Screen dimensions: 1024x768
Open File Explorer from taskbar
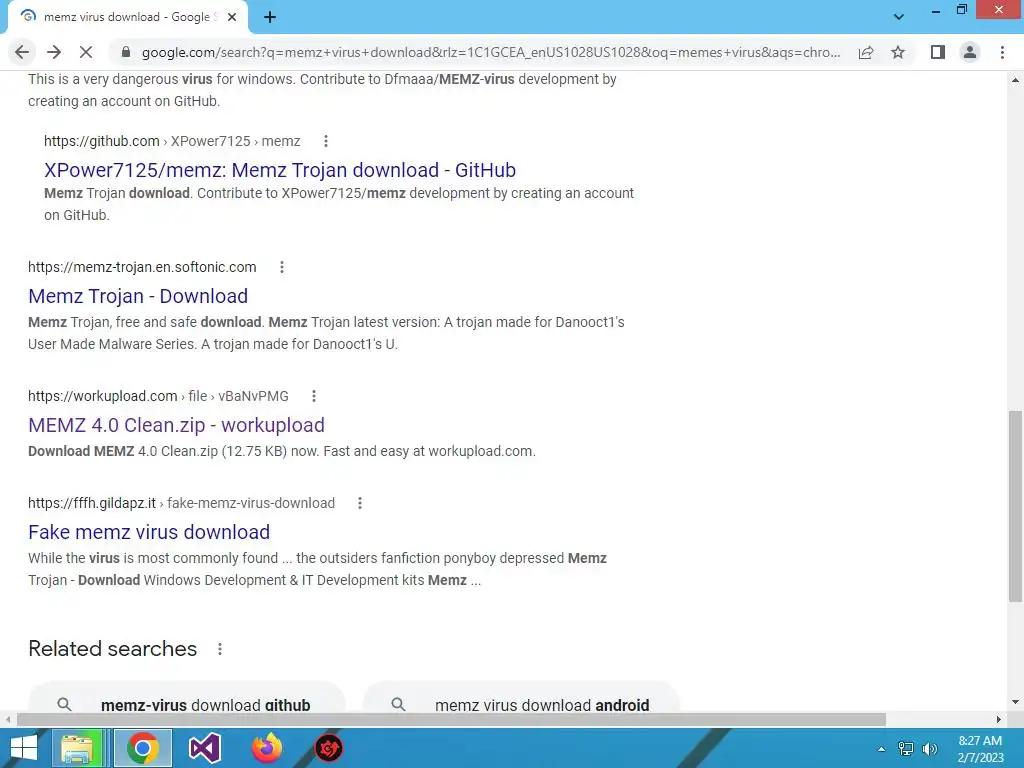pyautogui.click(x=78, y=748)
